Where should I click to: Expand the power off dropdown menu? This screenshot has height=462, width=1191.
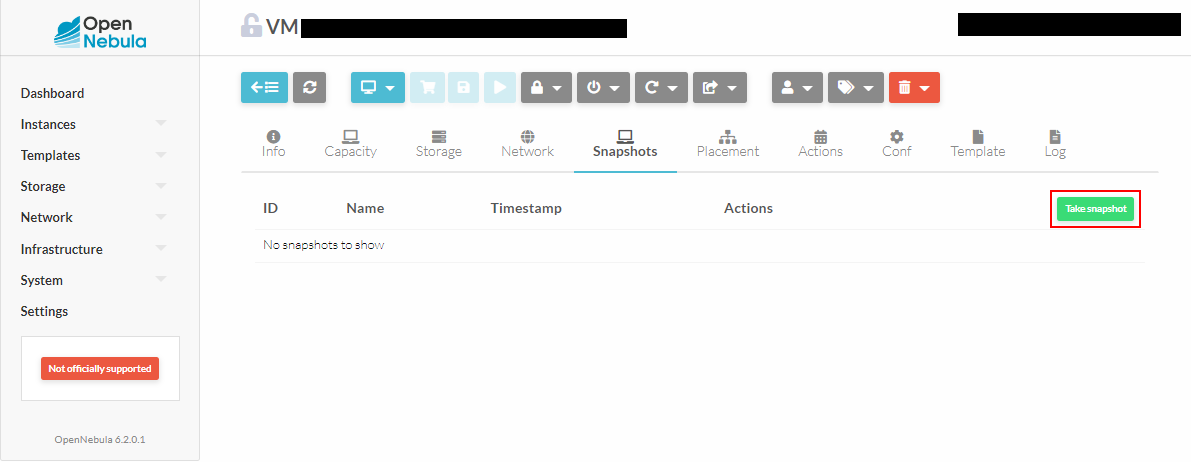coord(603,87)
